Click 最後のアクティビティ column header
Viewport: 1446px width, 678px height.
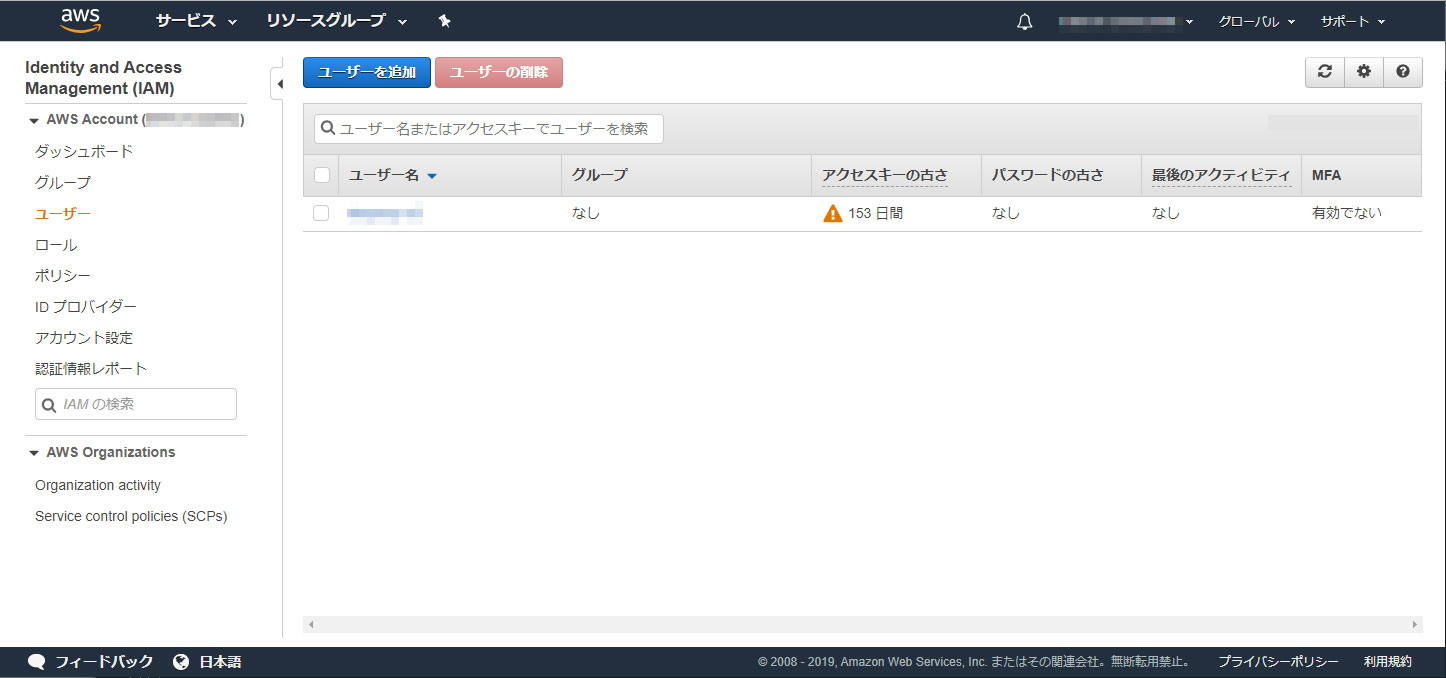[1221, 175]
